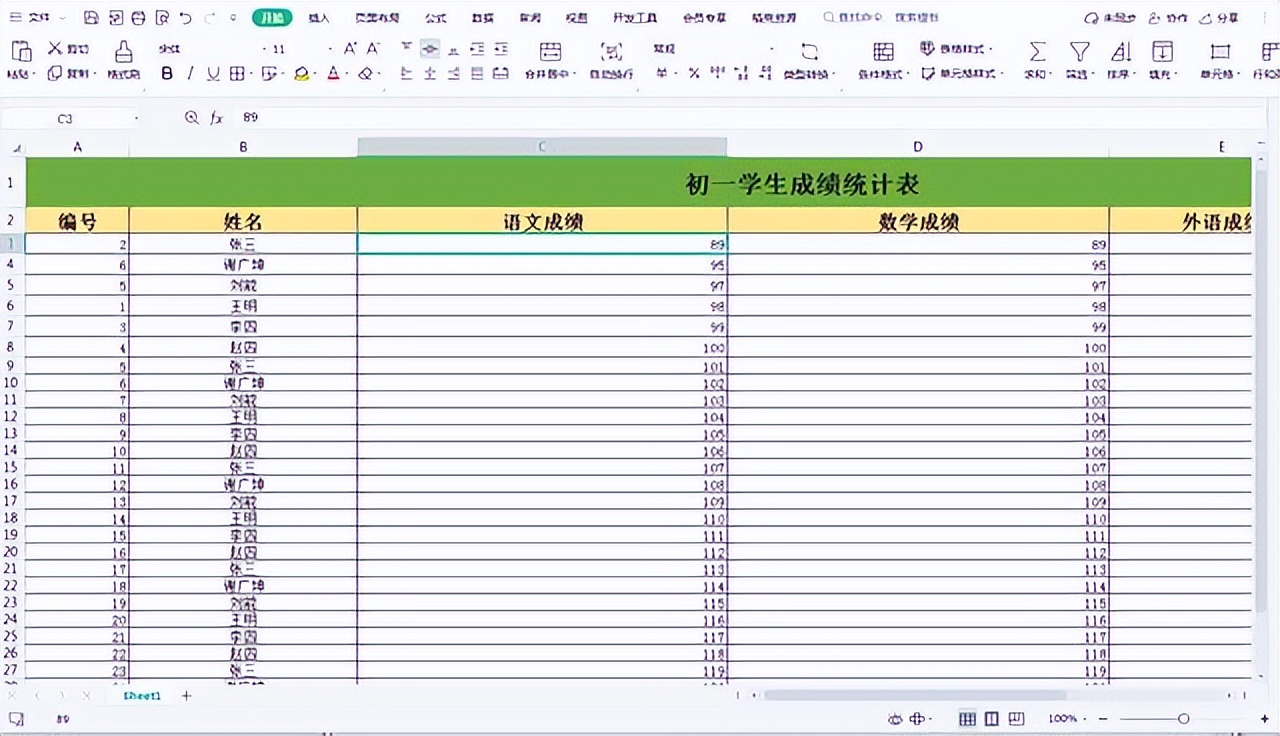Click column D header
This screenshot has height=736, width=1280.
pyautogui.click(x=918, y=147)
